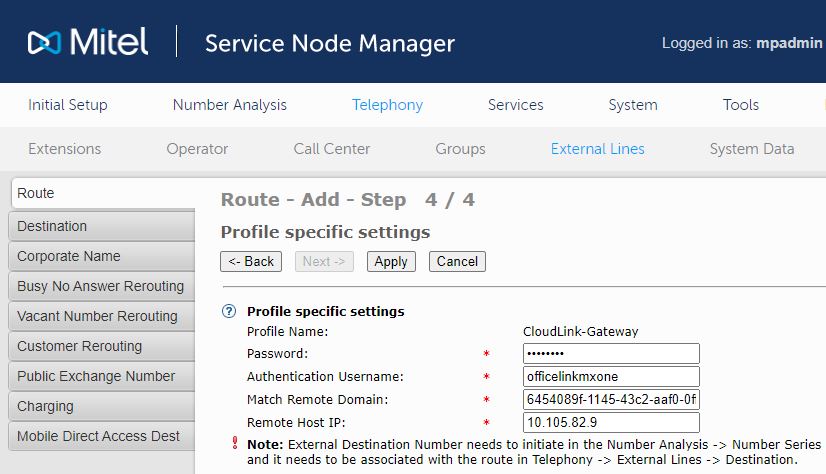
Task: Select Vacant Number Rerouting sidebar item
Action: tap(100, 316)
